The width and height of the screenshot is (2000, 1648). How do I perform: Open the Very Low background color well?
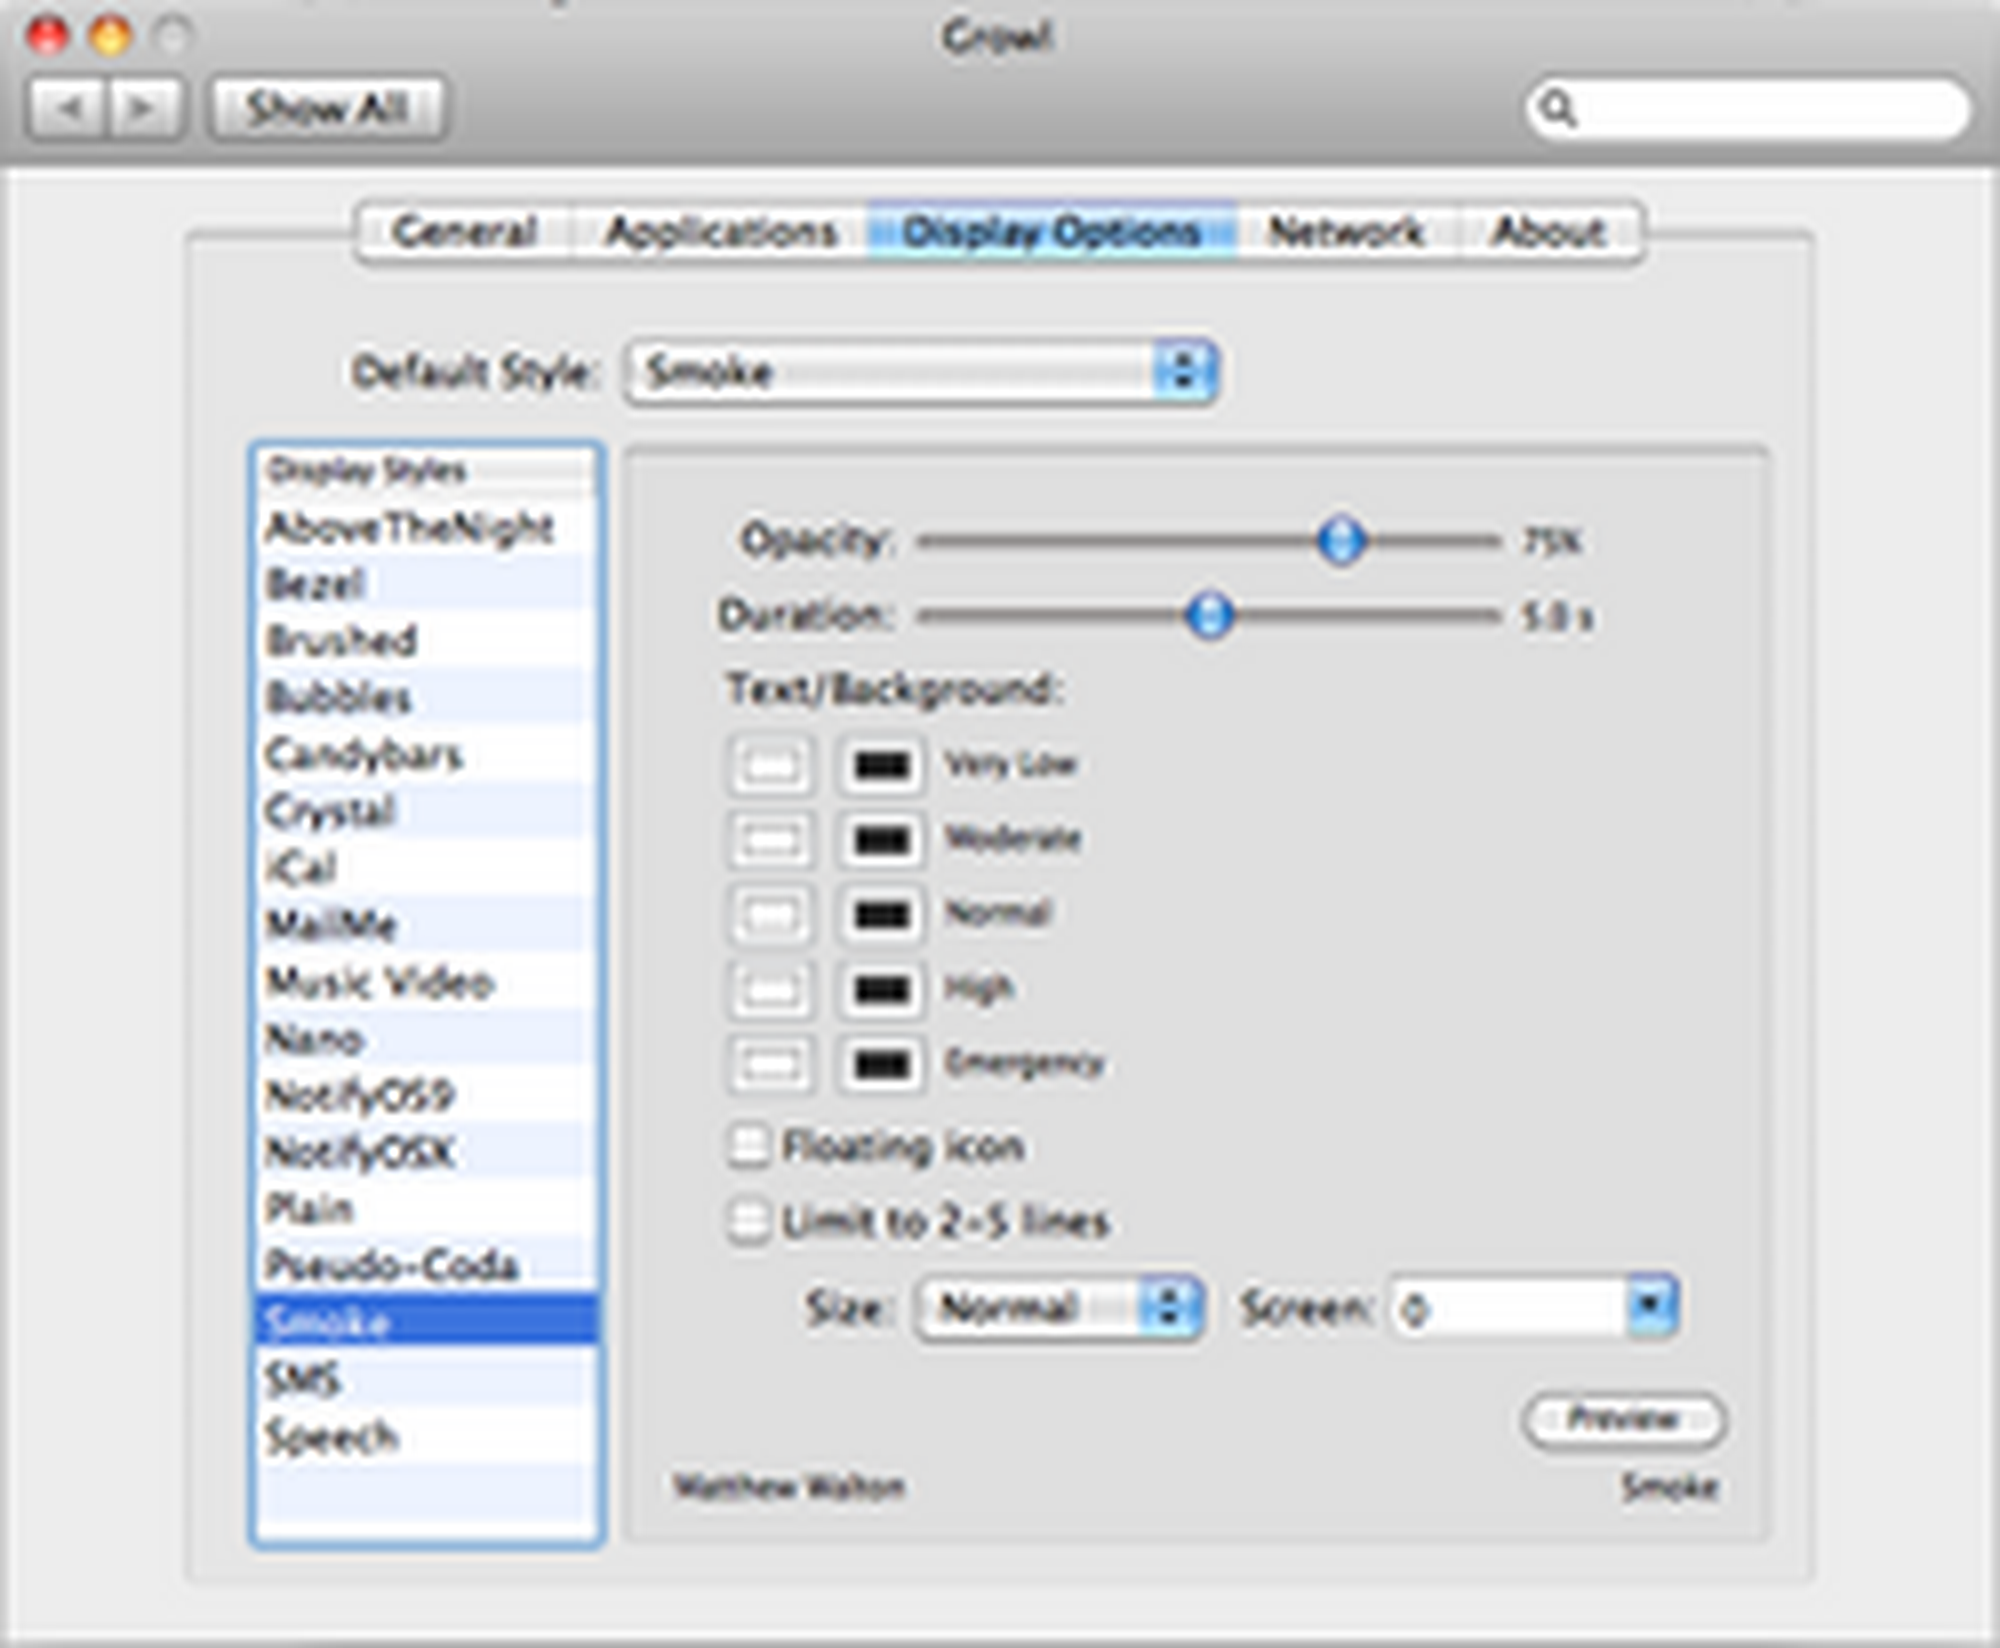coord(880,766)
